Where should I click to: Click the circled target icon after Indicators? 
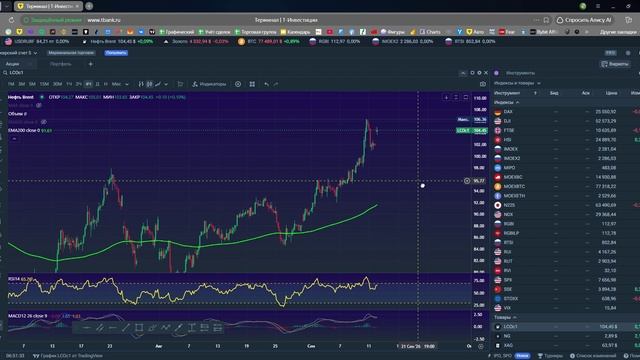[238, 84]
